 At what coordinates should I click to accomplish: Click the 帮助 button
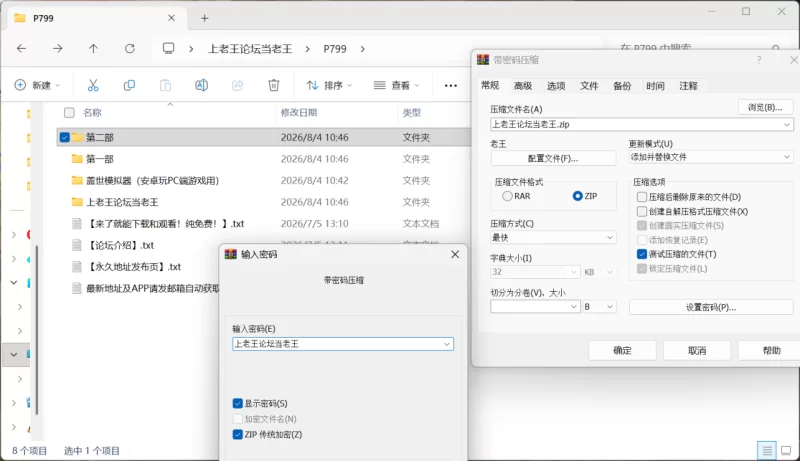pyautogui.click(x=771, y=350)
